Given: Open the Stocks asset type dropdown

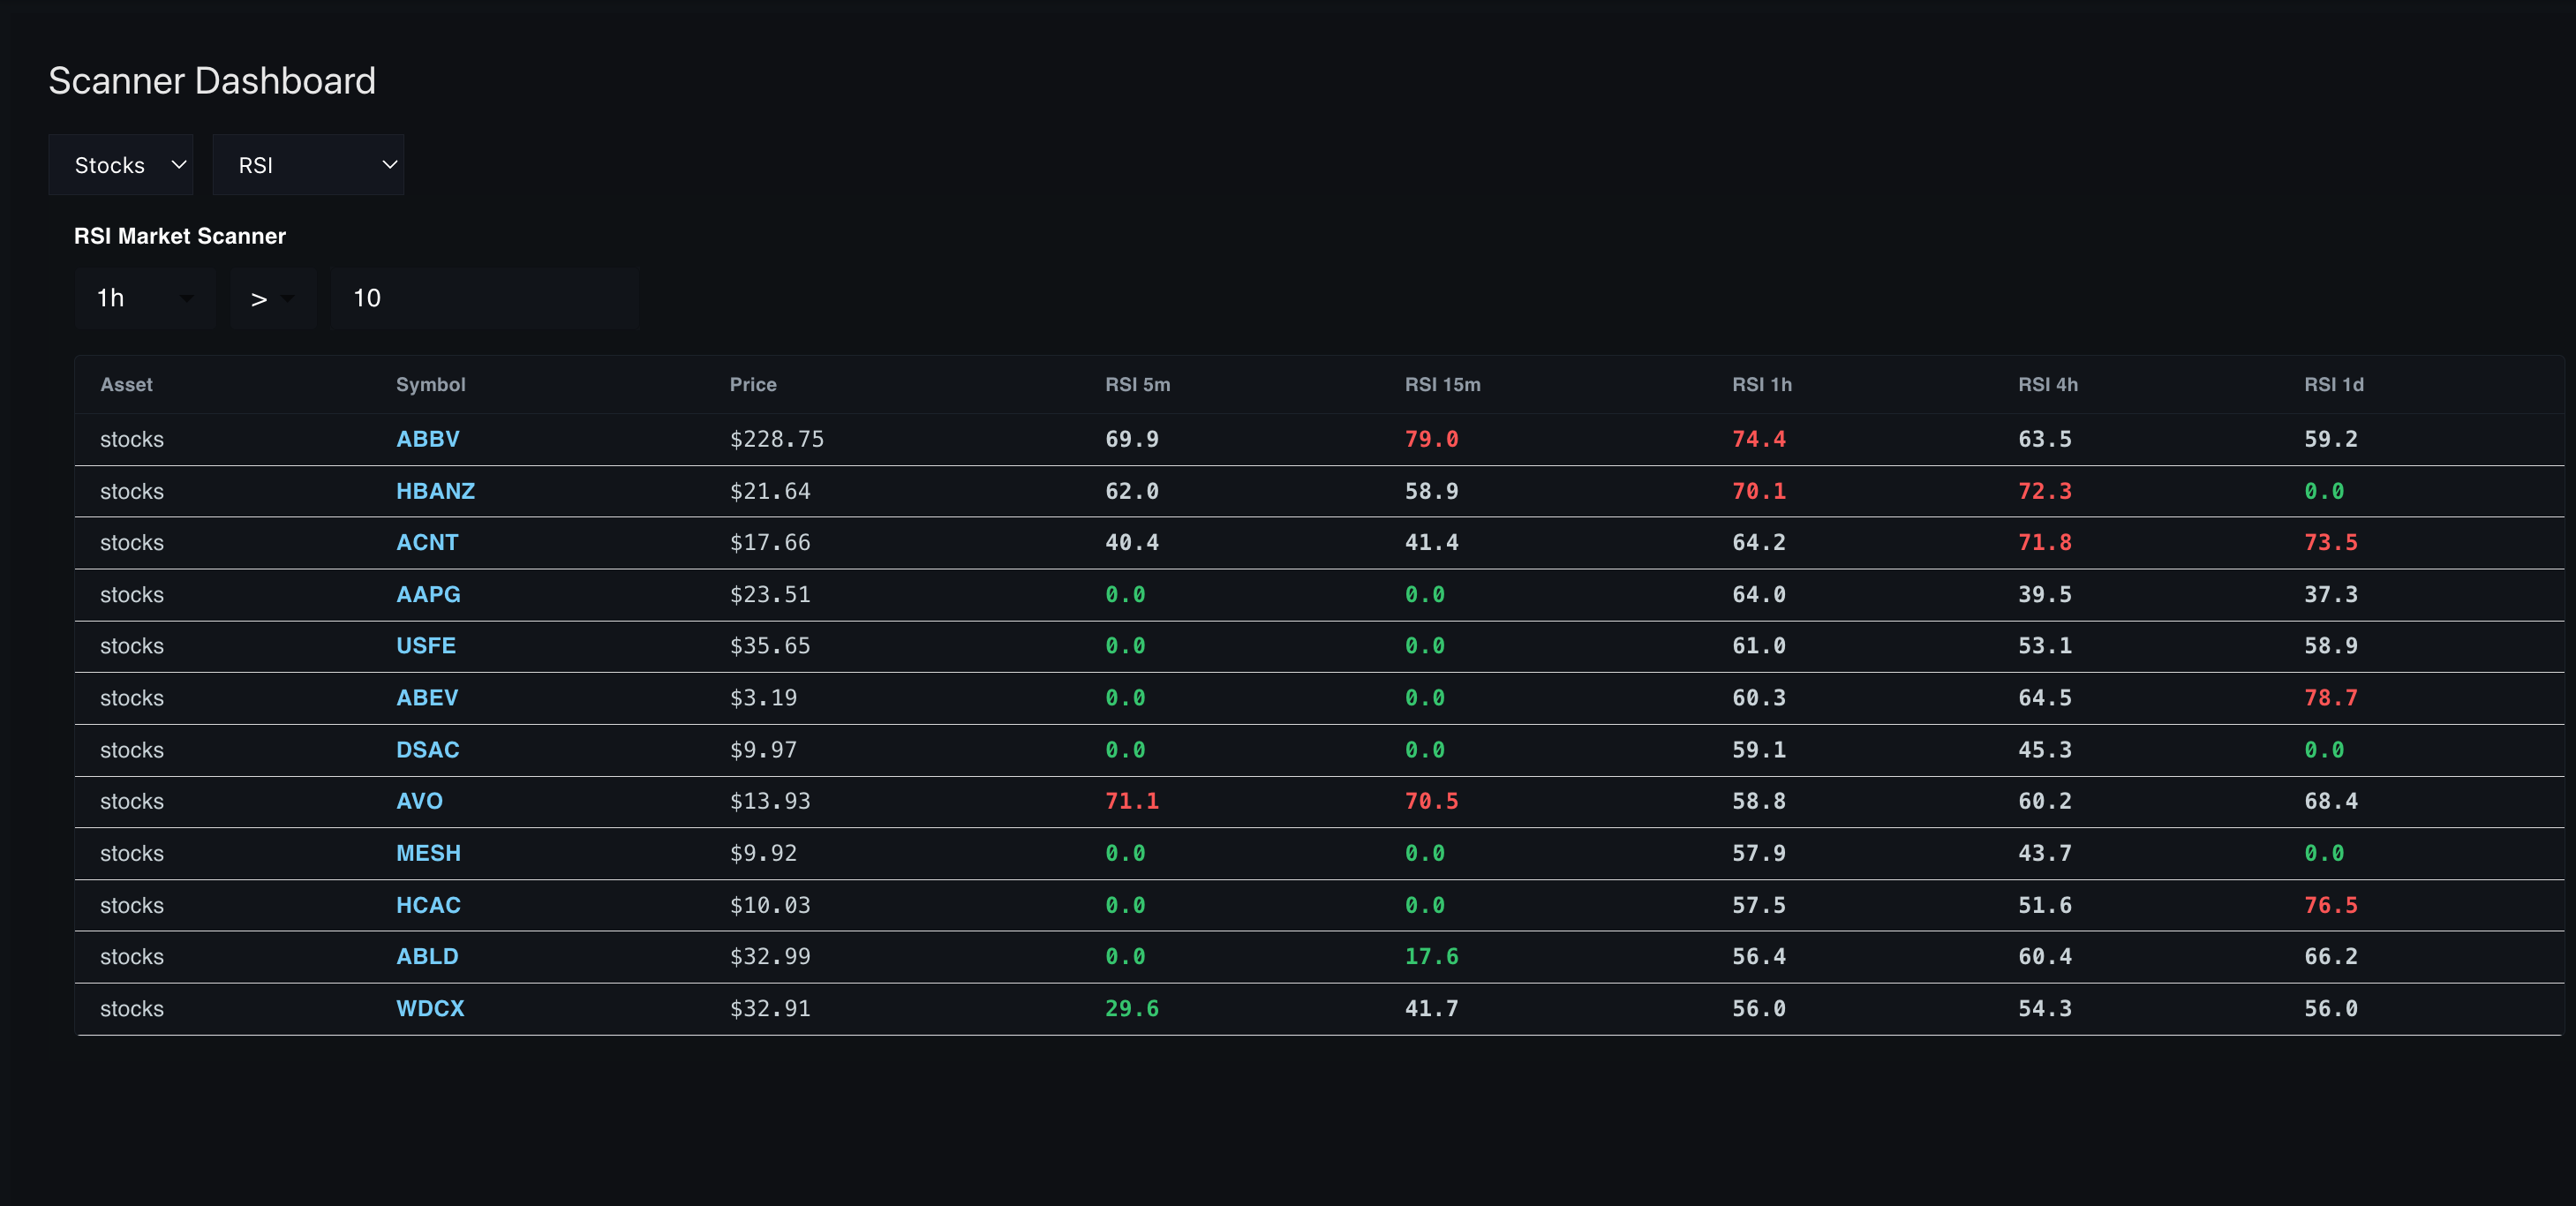Looking at the screenshot, I should click(x=120, y=164).
